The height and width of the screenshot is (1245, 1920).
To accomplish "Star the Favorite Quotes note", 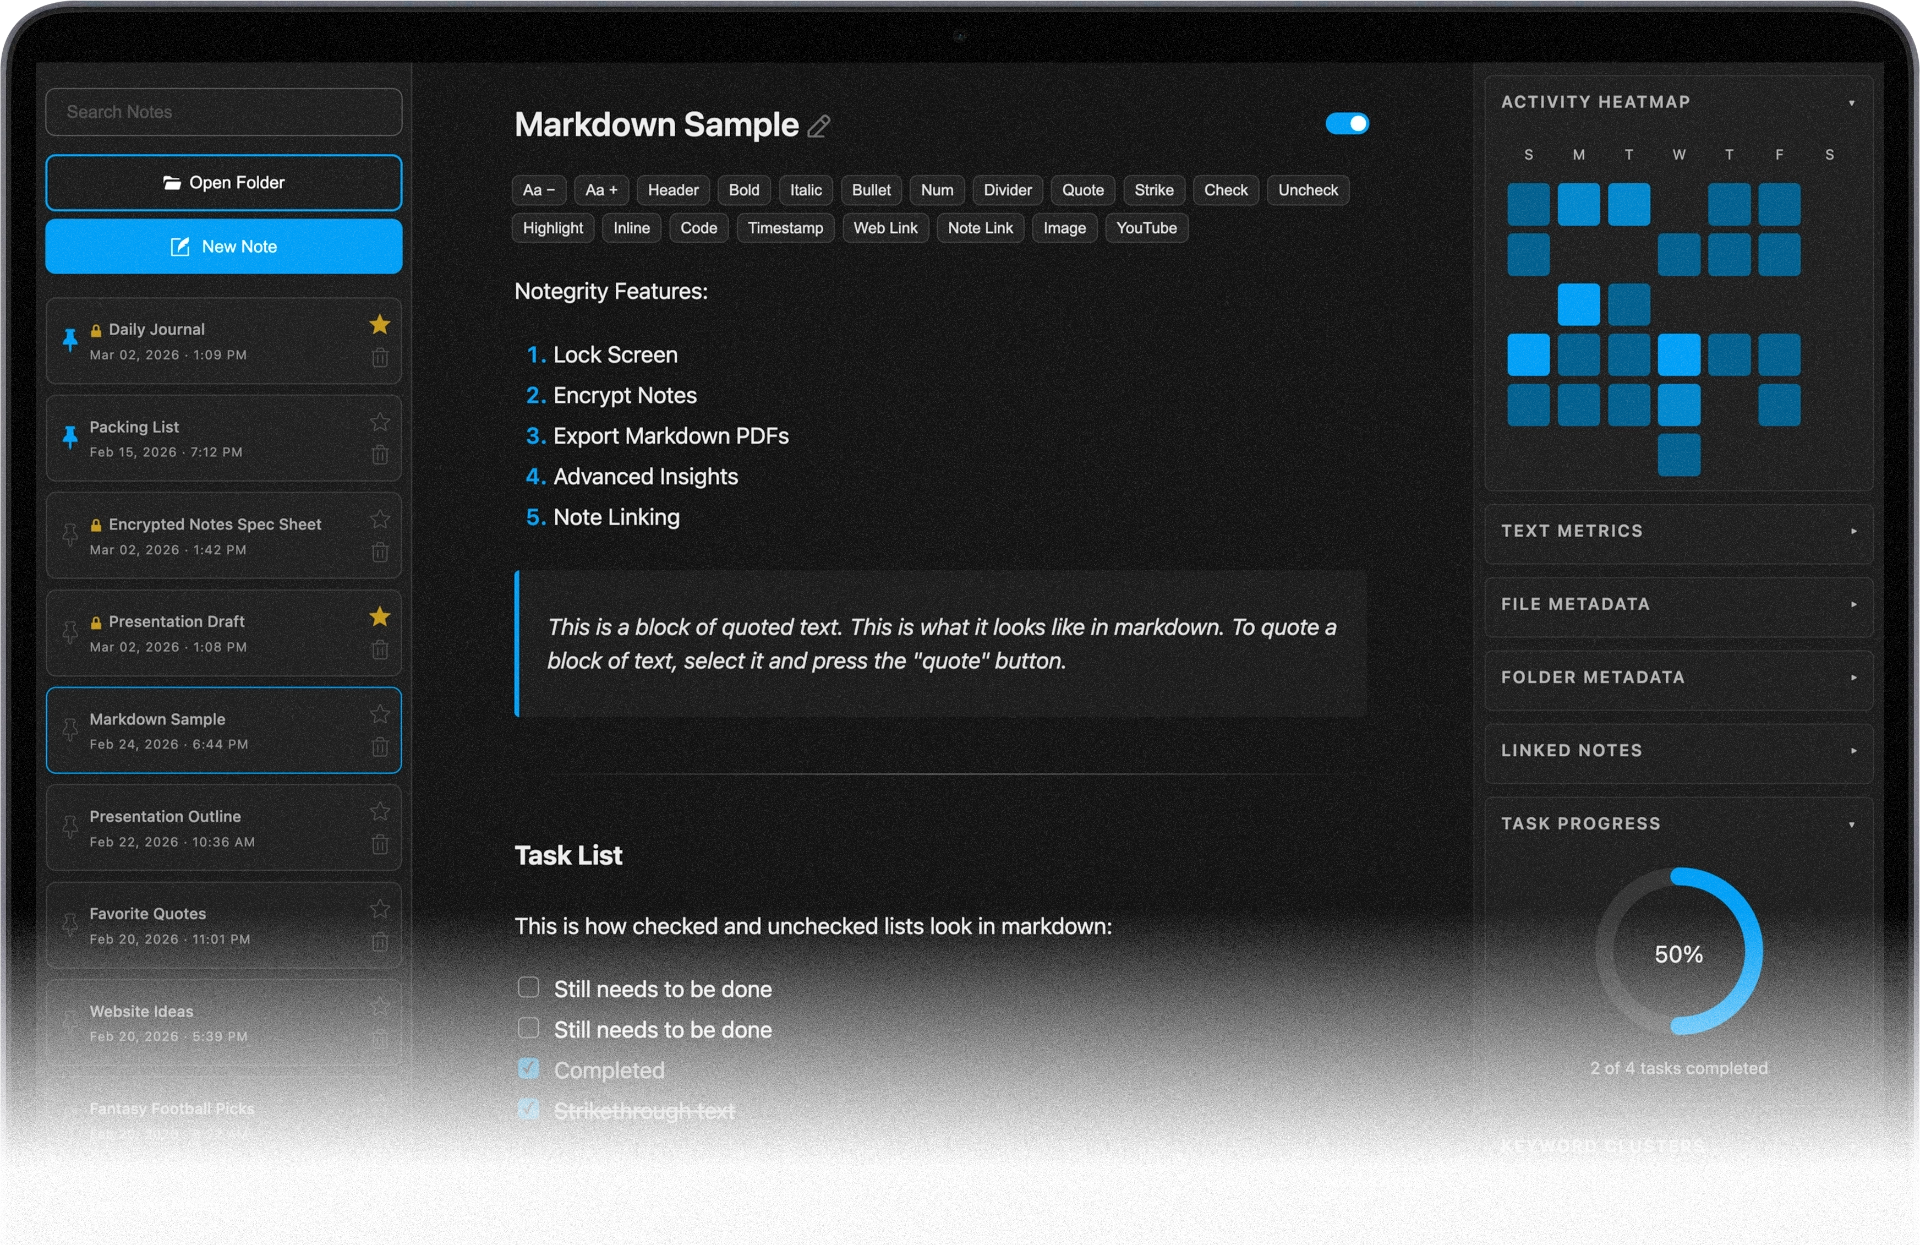I will coord(379,908).
